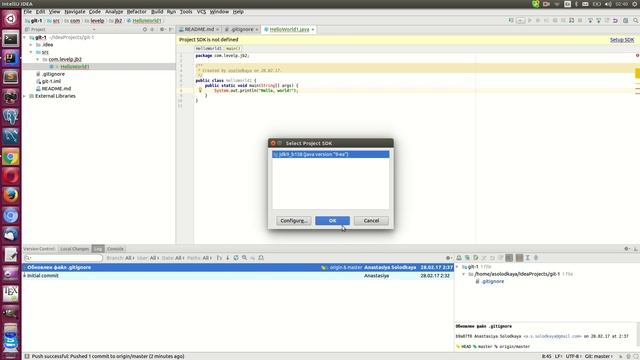Image resolution: width=640 pixels, height=360 pixels.
Task: Click the volume icon in system tray
Action: pyautogui.click(x=608, y=4)
